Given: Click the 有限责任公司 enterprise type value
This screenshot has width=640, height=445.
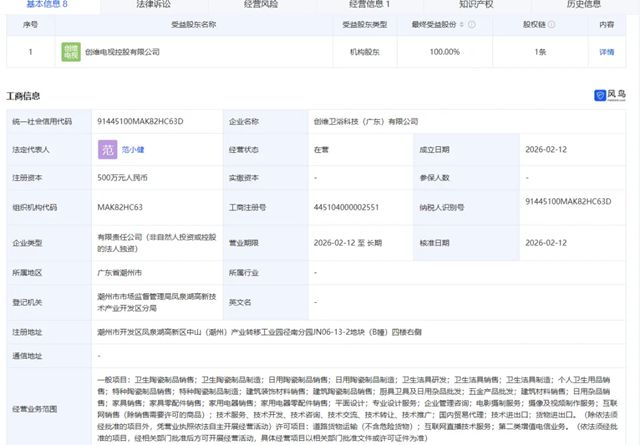Looking at the screenshot, I should pos(157,243).
